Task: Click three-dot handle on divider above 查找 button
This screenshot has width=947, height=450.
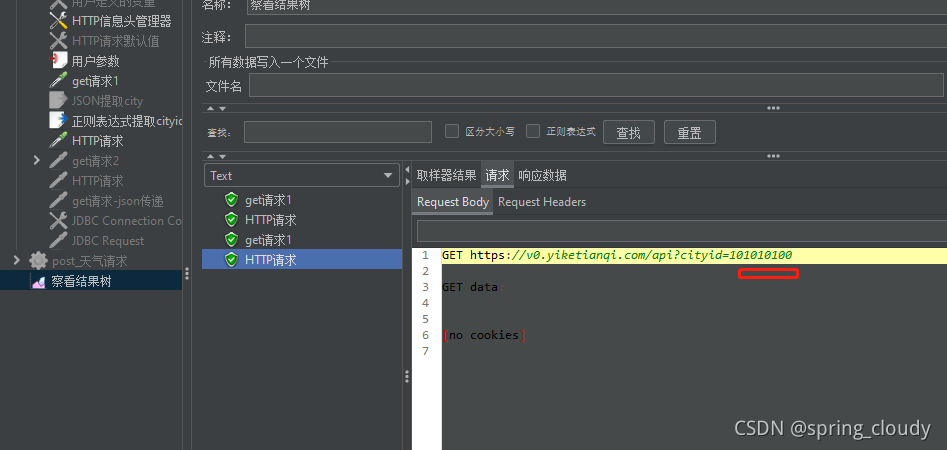Action: click(x=773, y=109)
